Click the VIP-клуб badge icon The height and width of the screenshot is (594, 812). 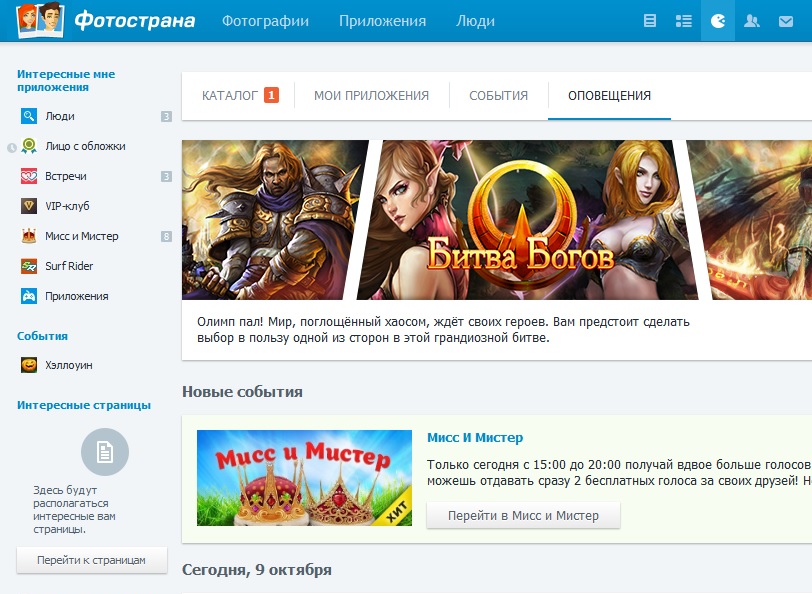pyautogui.click(x=29, y=206)
